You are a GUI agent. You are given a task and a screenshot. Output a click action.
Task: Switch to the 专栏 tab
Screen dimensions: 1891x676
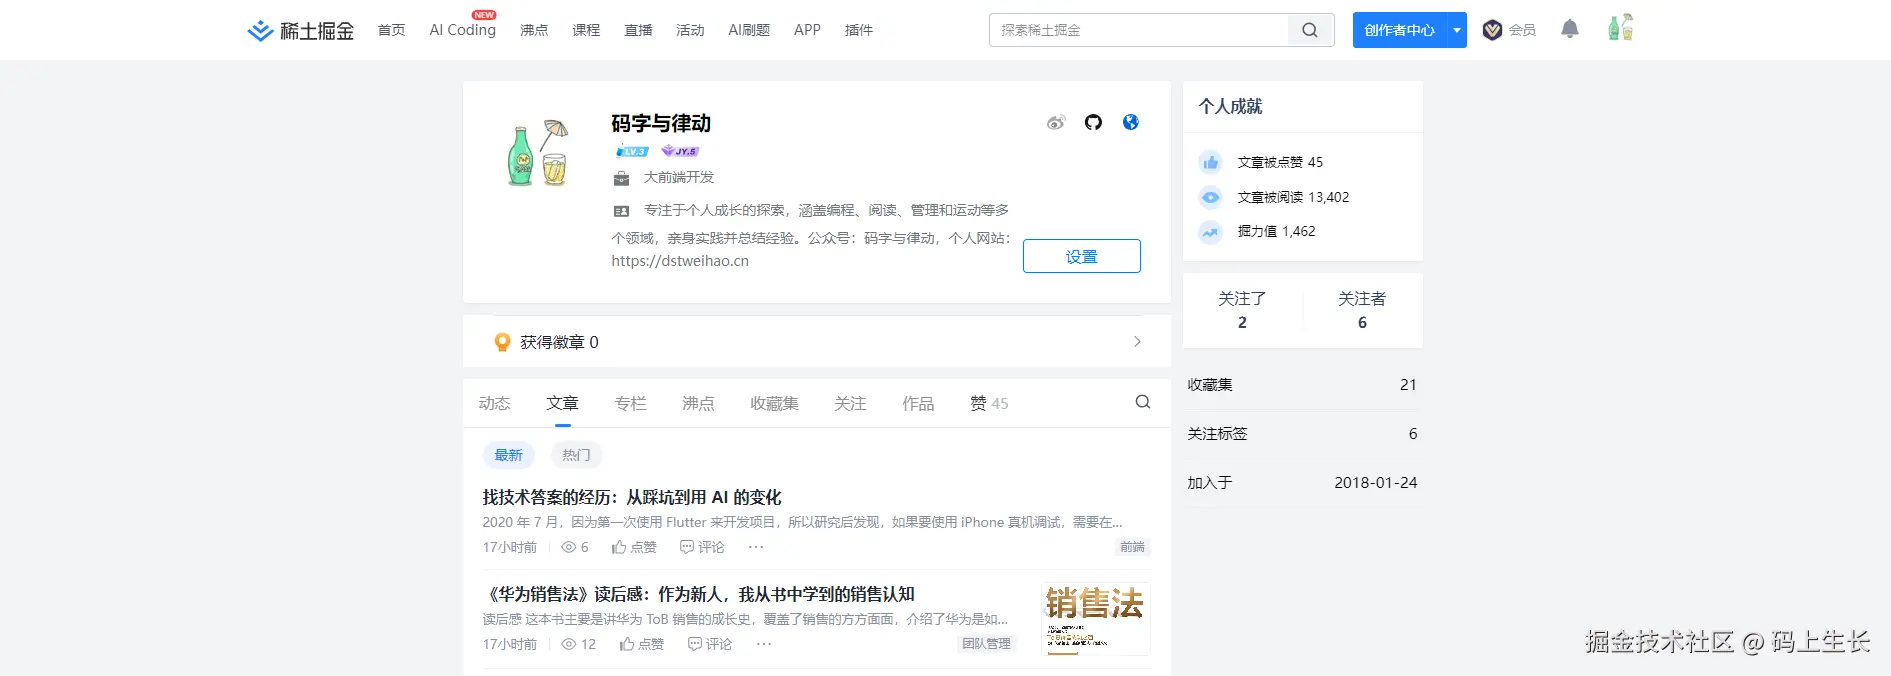(631, 403)
